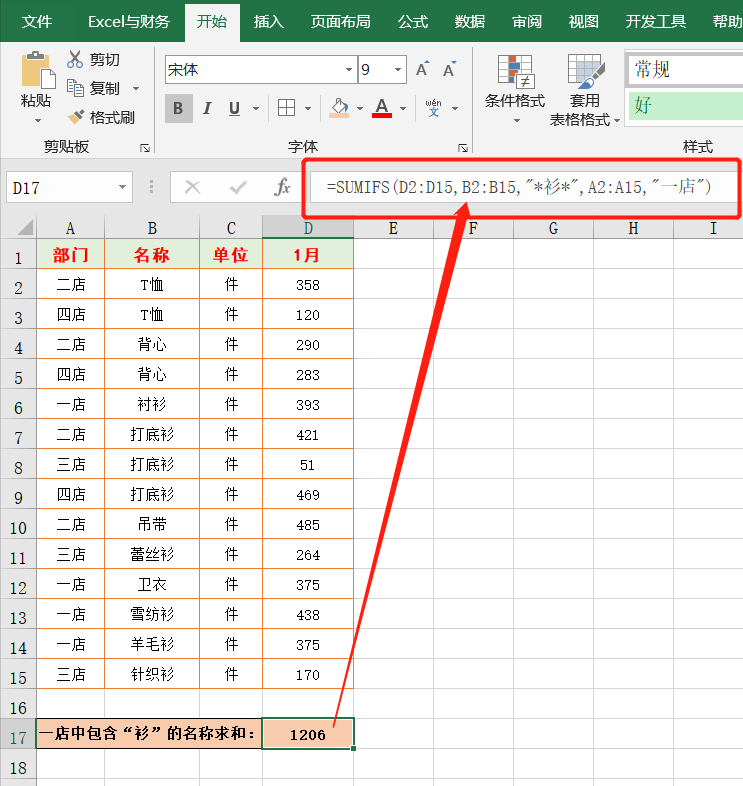Expand the font size dropdown
The image size is (743, 786).
pos(399,70)
